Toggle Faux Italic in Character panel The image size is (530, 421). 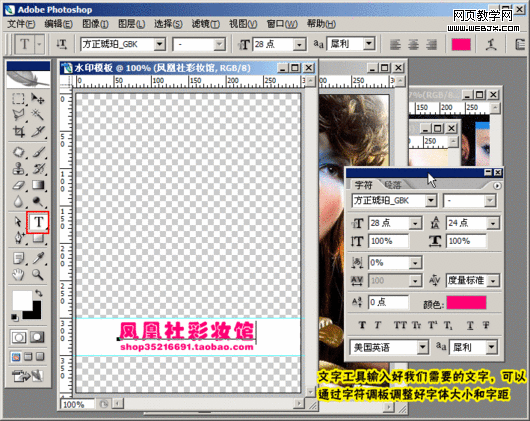[x=378, y=325]
